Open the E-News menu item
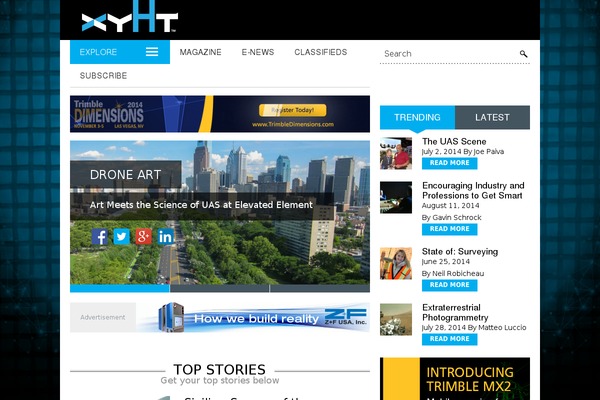Viewport: 600px width, 400px height. point(258,52)
